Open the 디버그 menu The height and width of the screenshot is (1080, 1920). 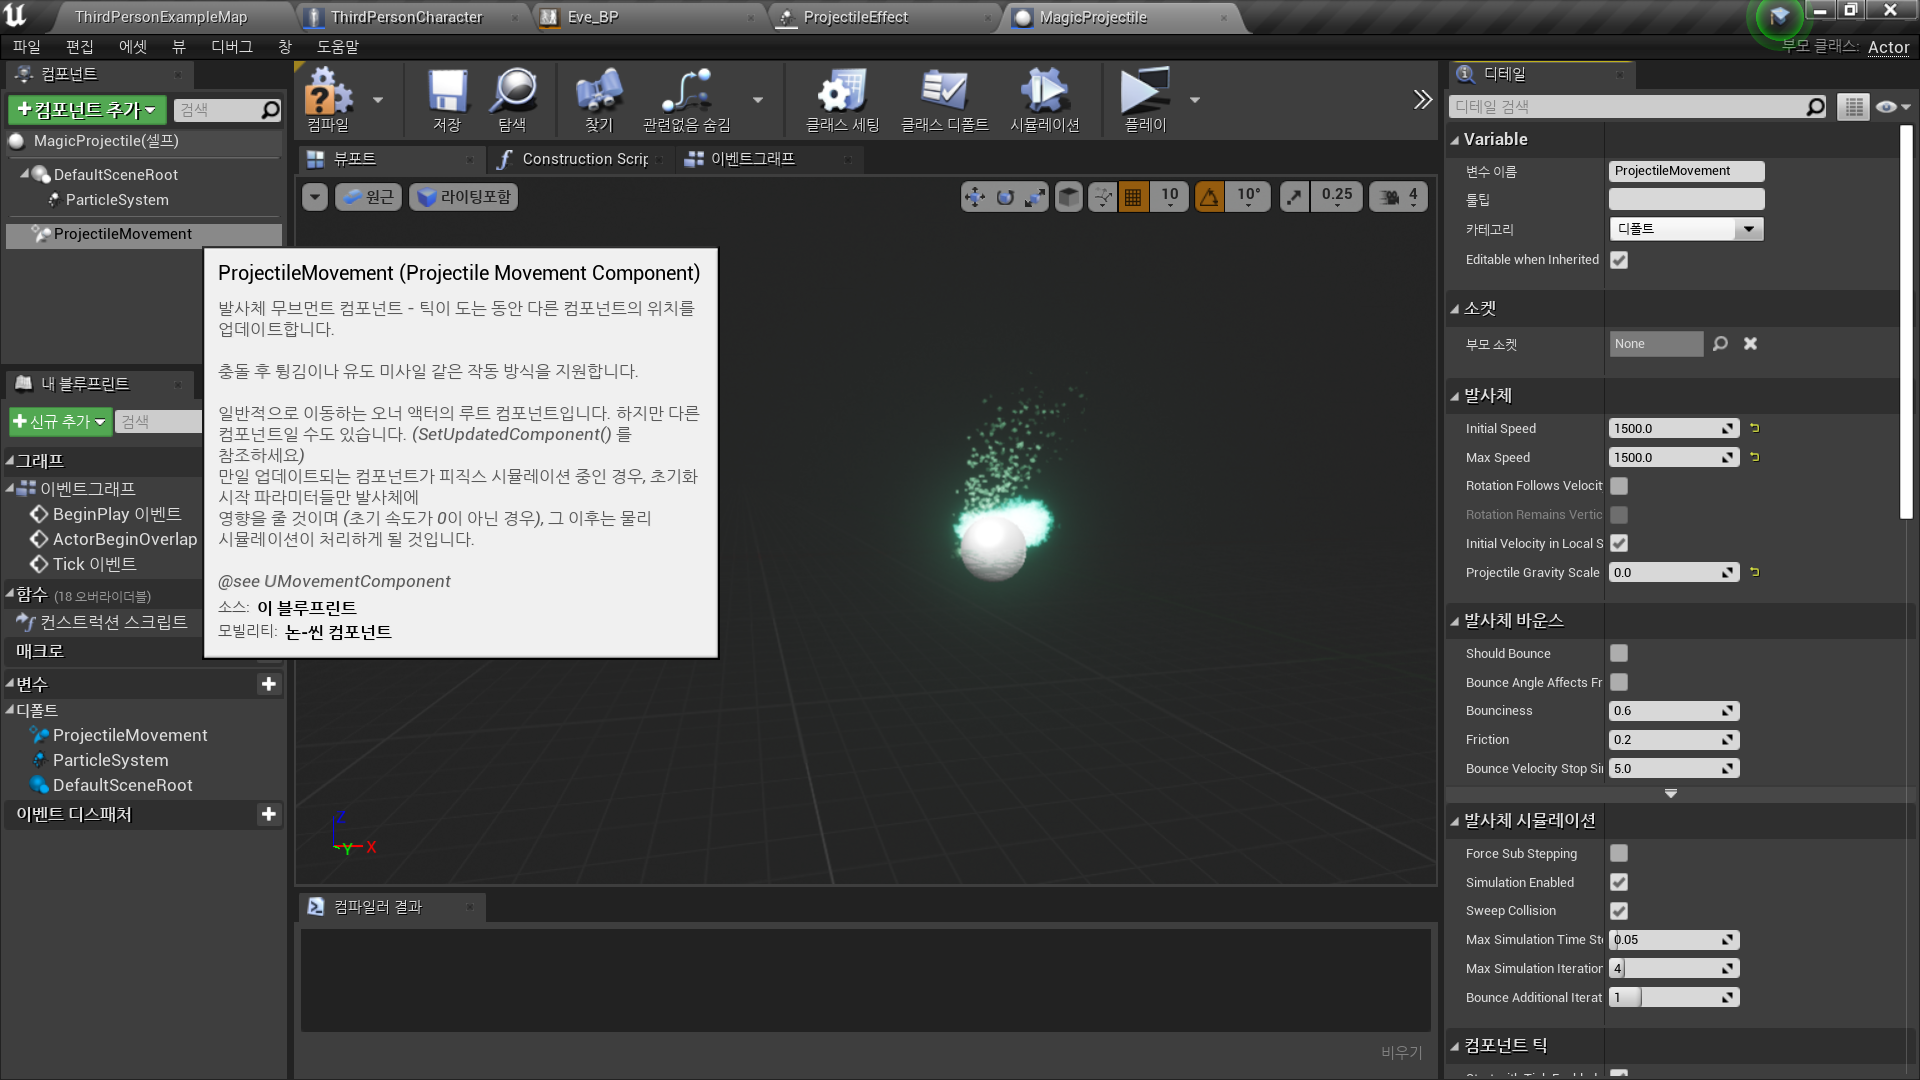click(231, 47)
